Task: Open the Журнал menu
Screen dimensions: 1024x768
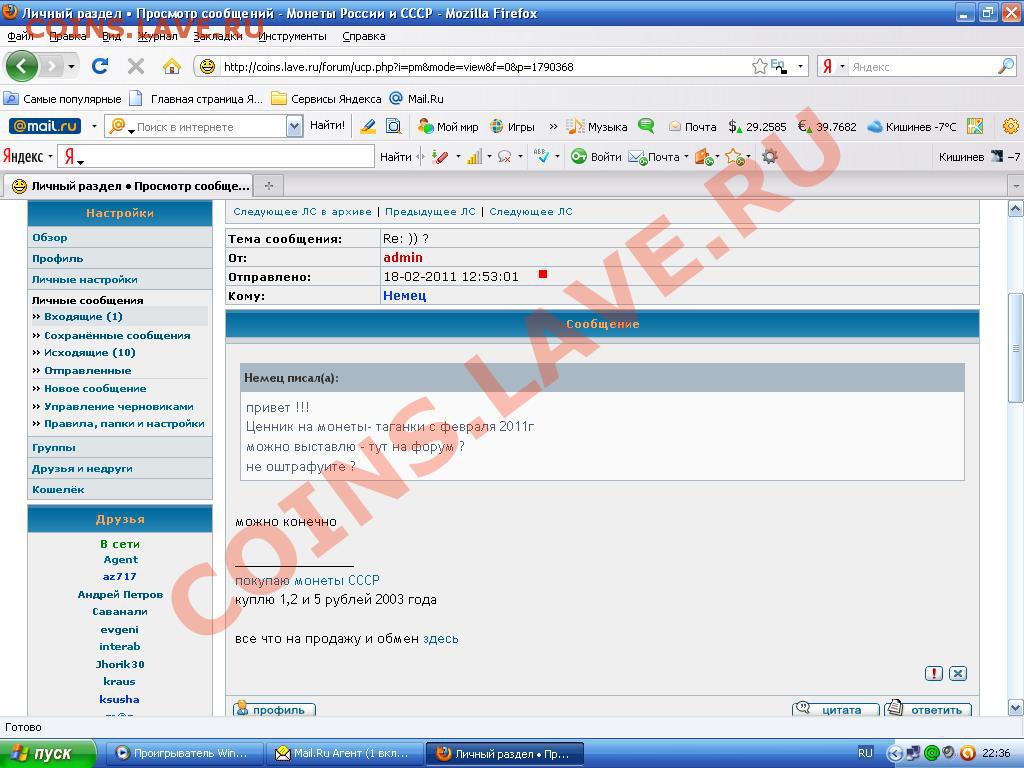Action: coord(157,36)
